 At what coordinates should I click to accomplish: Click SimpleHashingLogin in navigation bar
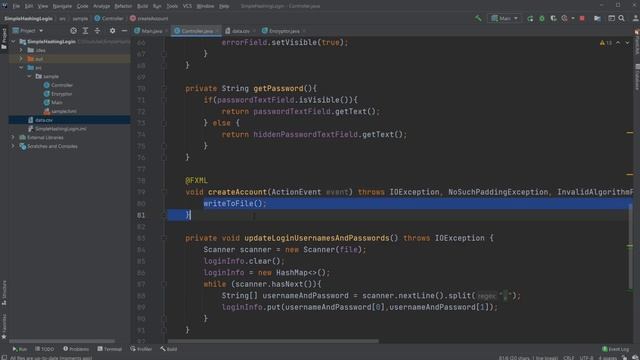[28, 18]
